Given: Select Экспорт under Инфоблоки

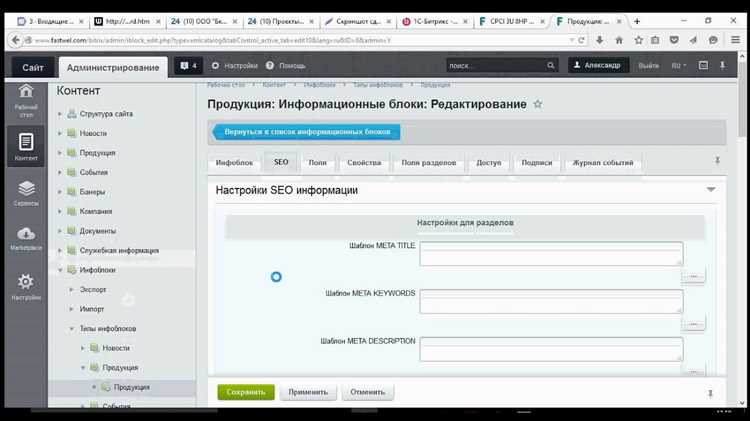Looking at the screenshot, I should pos(93,290).
